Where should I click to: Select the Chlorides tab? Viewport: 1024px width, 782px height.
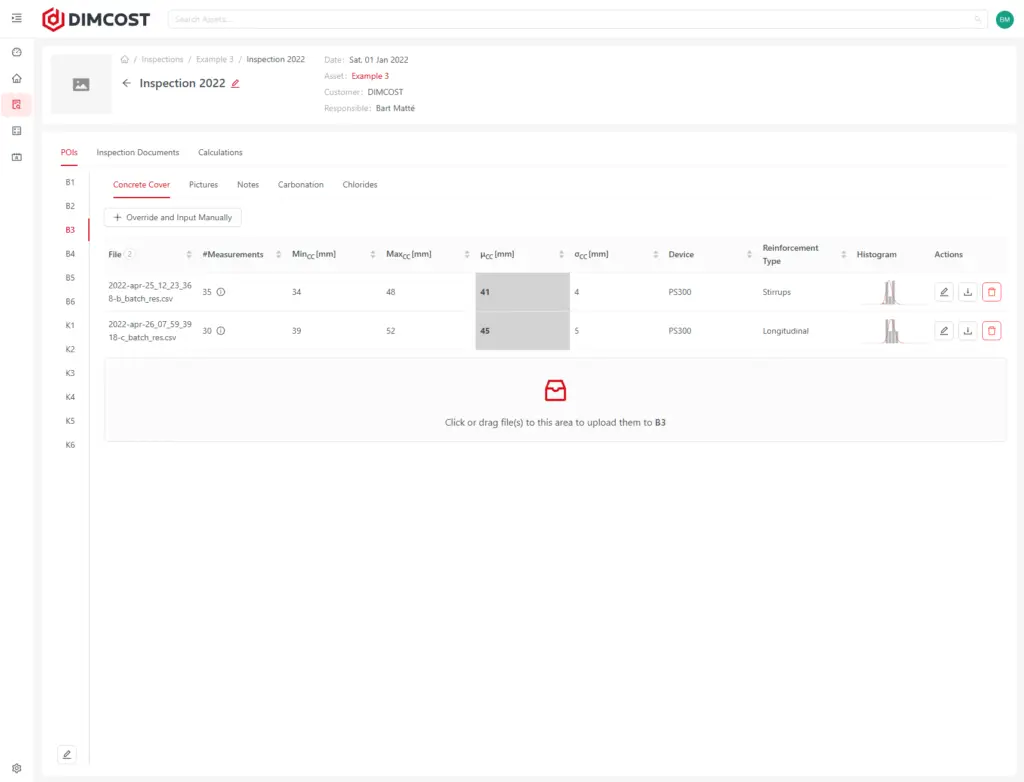360,185
